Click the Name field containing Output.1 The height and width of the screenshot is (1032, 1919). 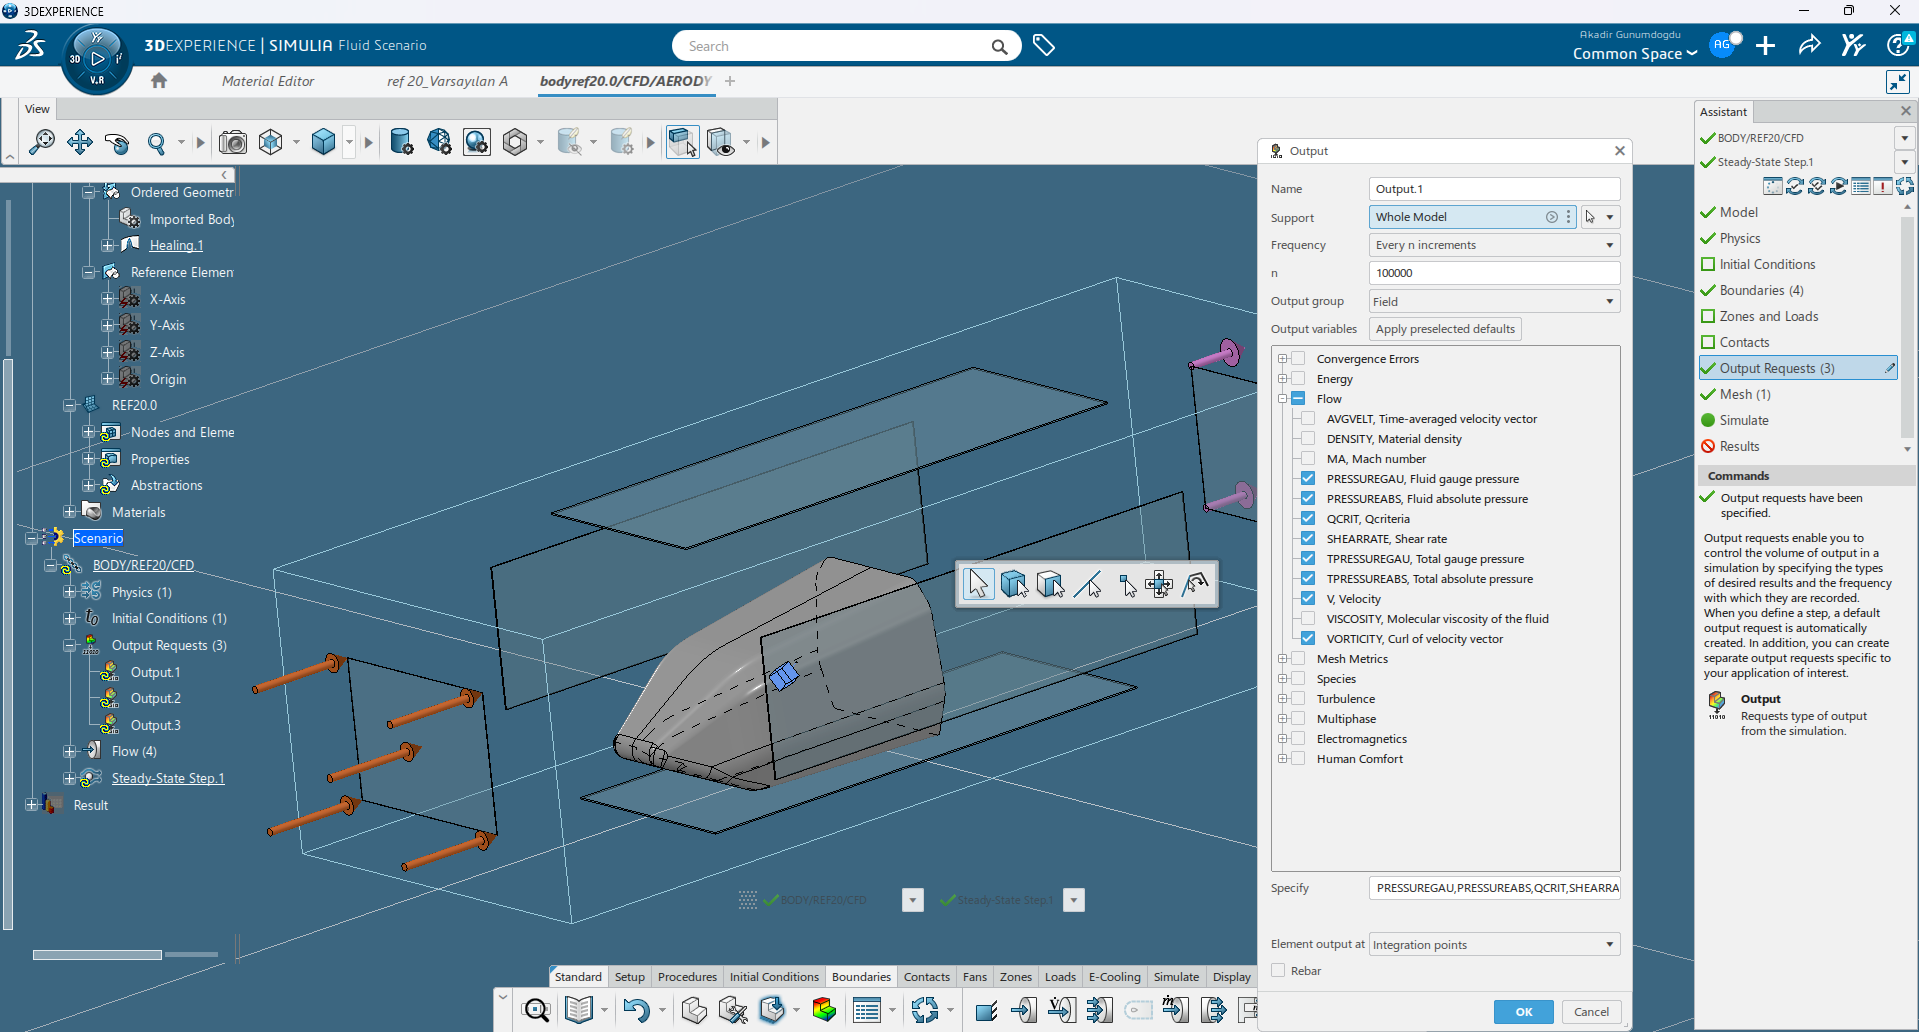pos(1494,189)
